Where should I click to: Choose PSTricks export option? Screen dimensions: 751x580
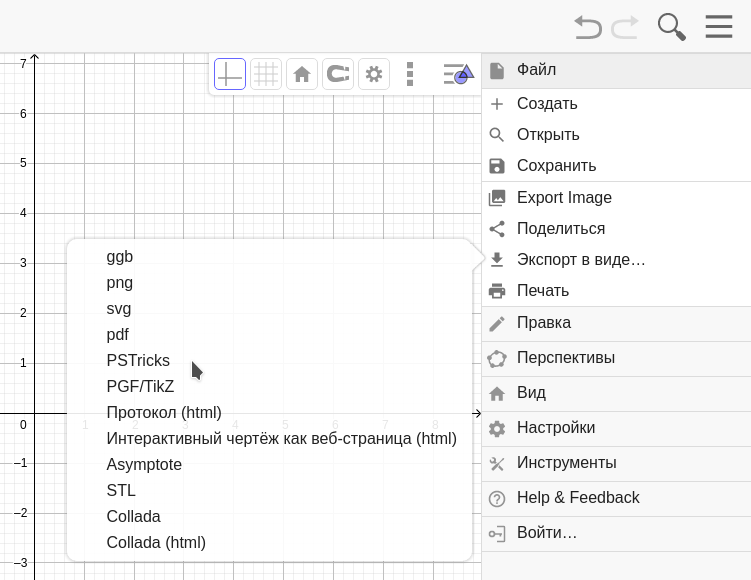coord(269,361)
